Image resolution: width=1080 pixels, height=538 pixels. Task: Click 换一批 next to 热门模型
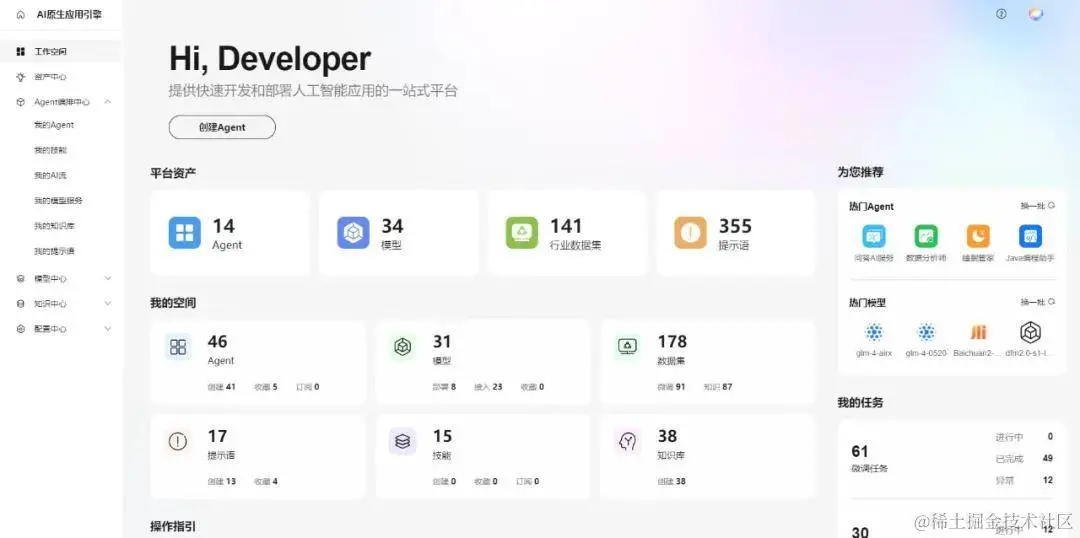1037,302
